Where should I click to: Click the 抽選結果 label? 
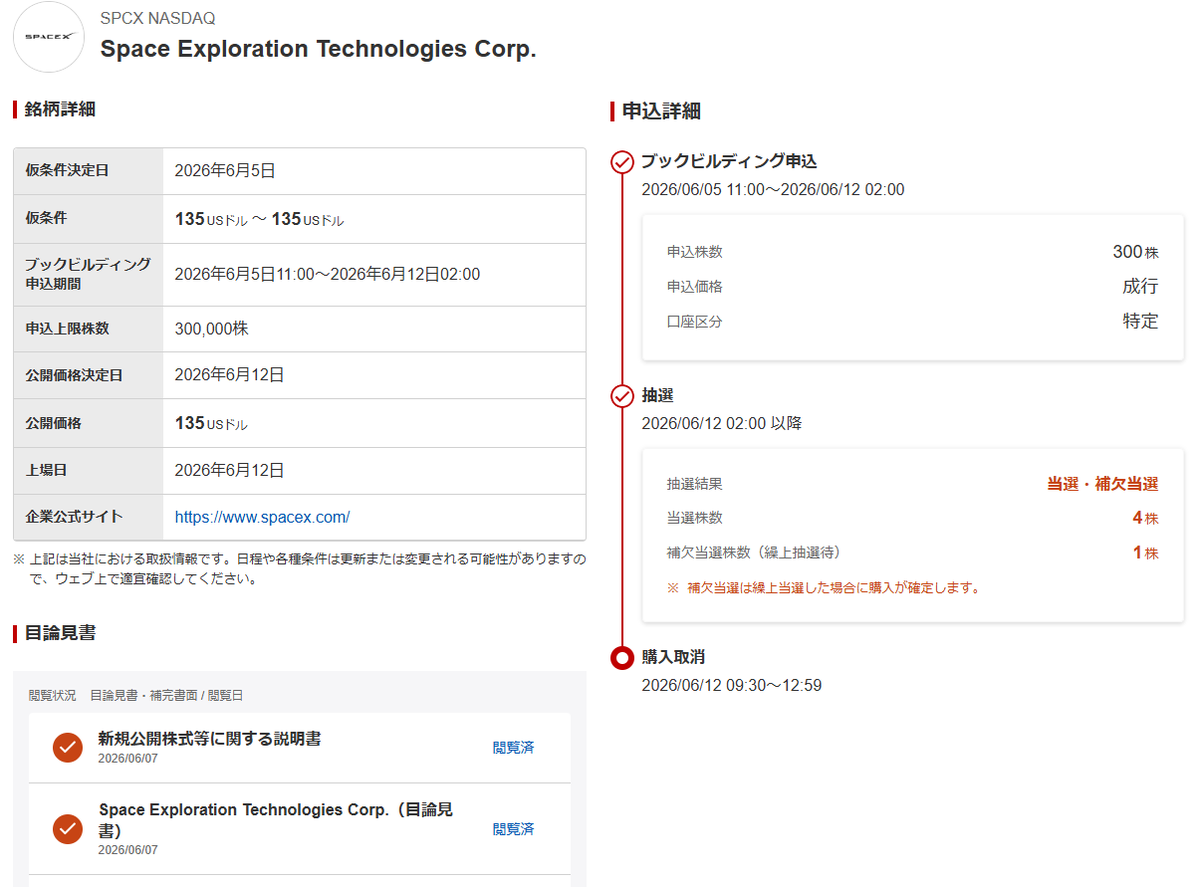695,484
